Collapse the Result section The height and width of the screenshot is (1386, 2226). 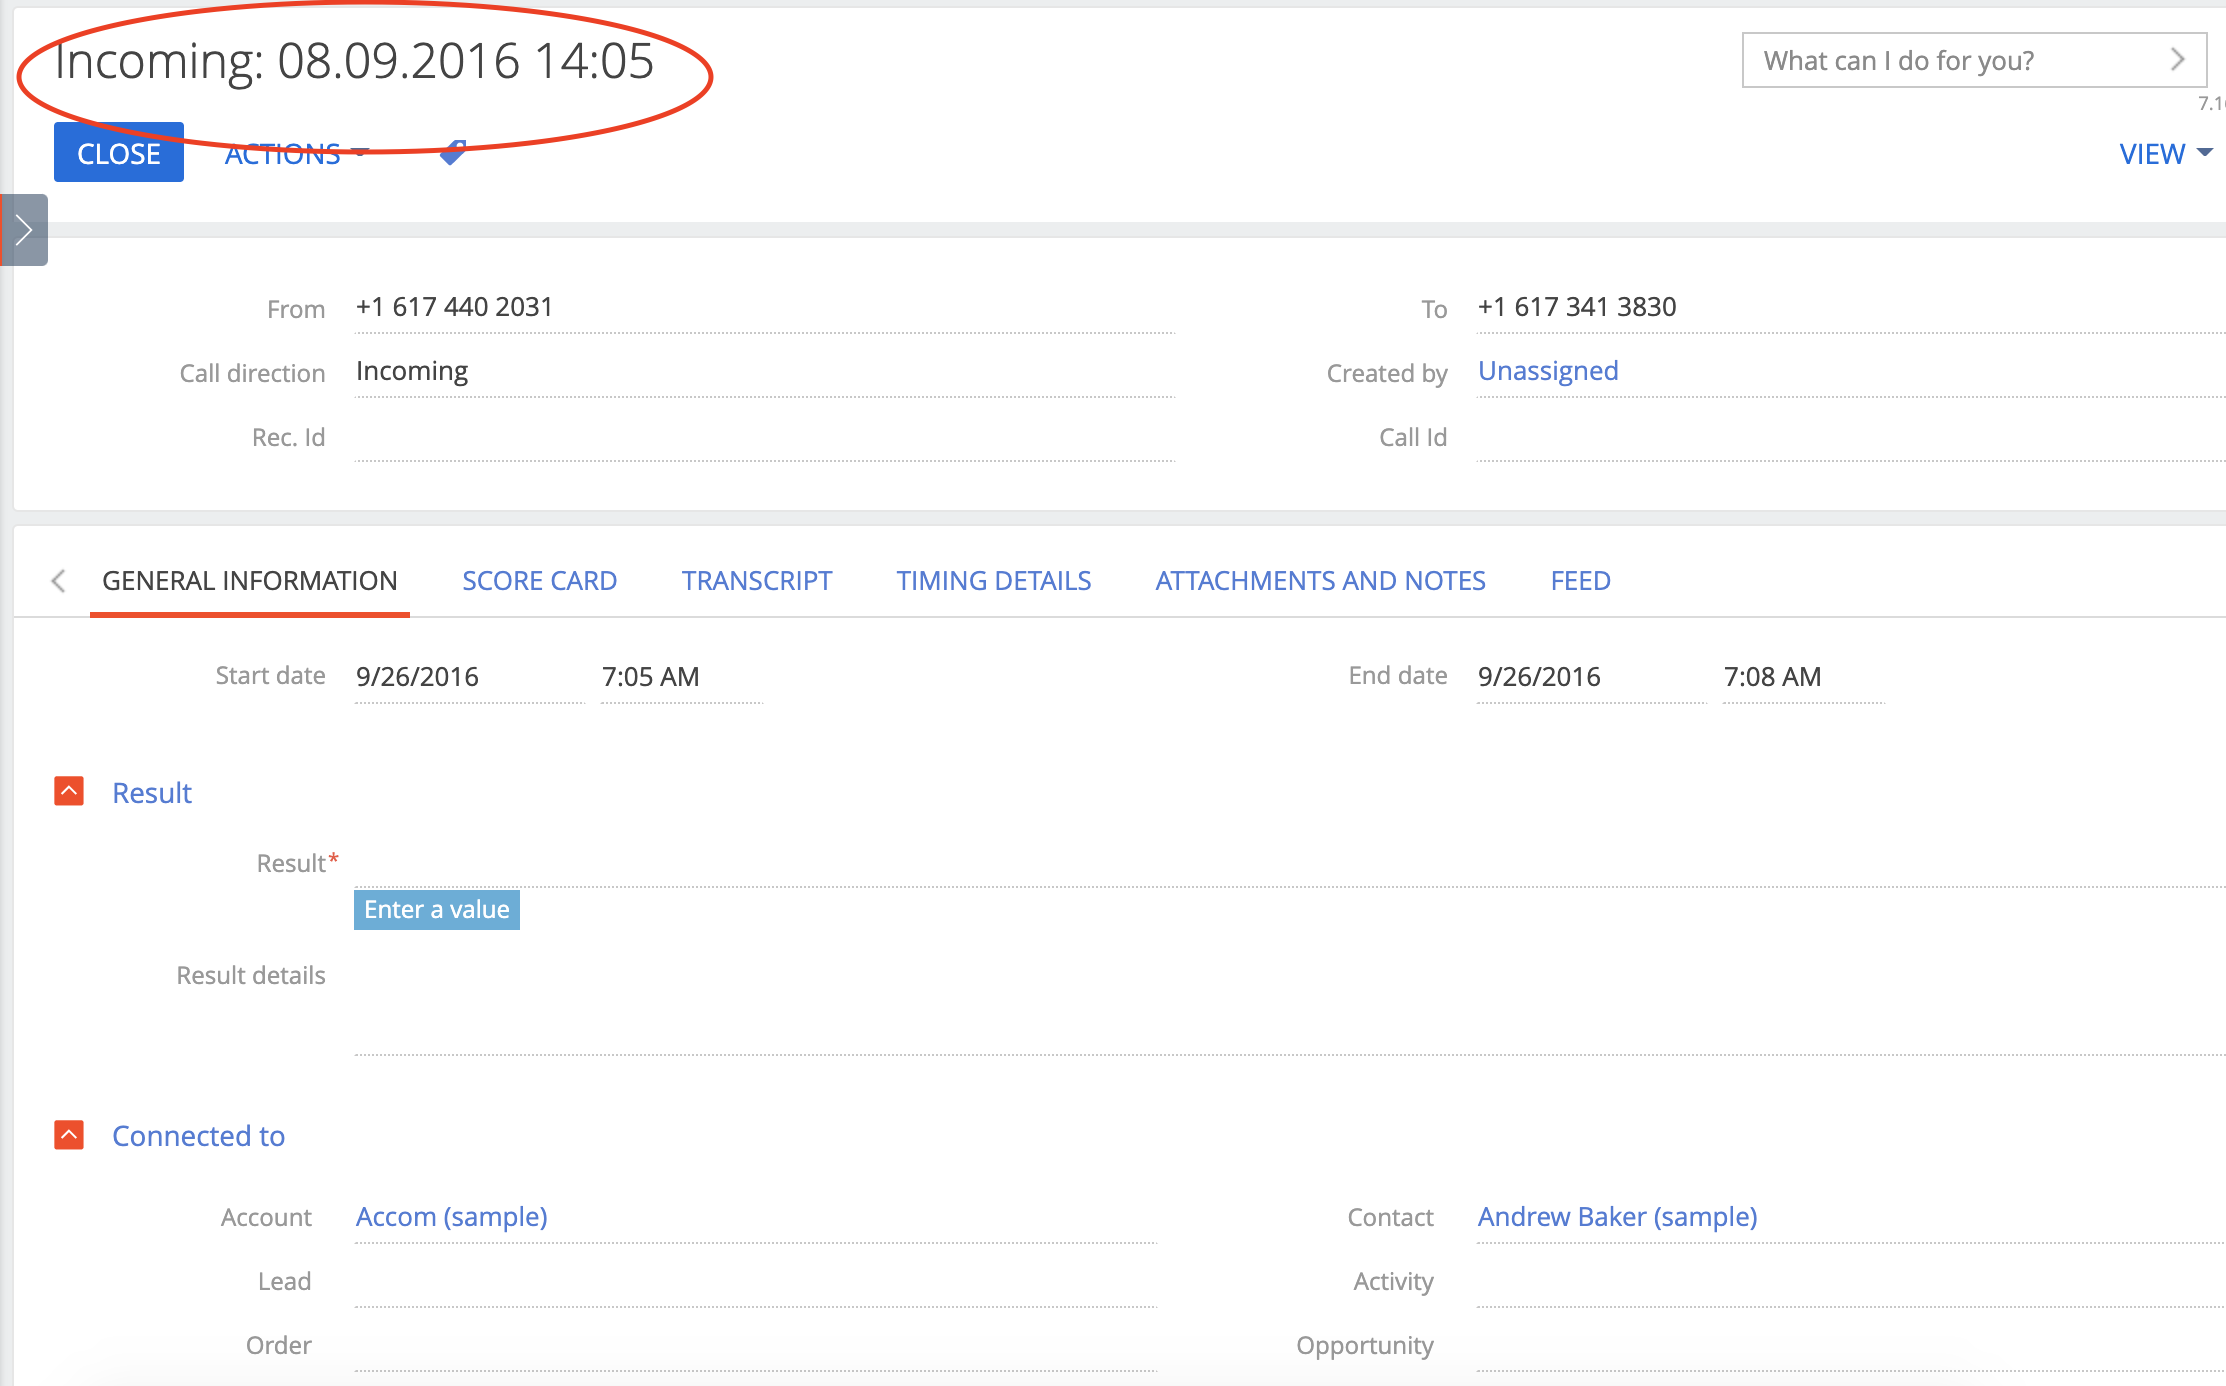tap(69, 792)
